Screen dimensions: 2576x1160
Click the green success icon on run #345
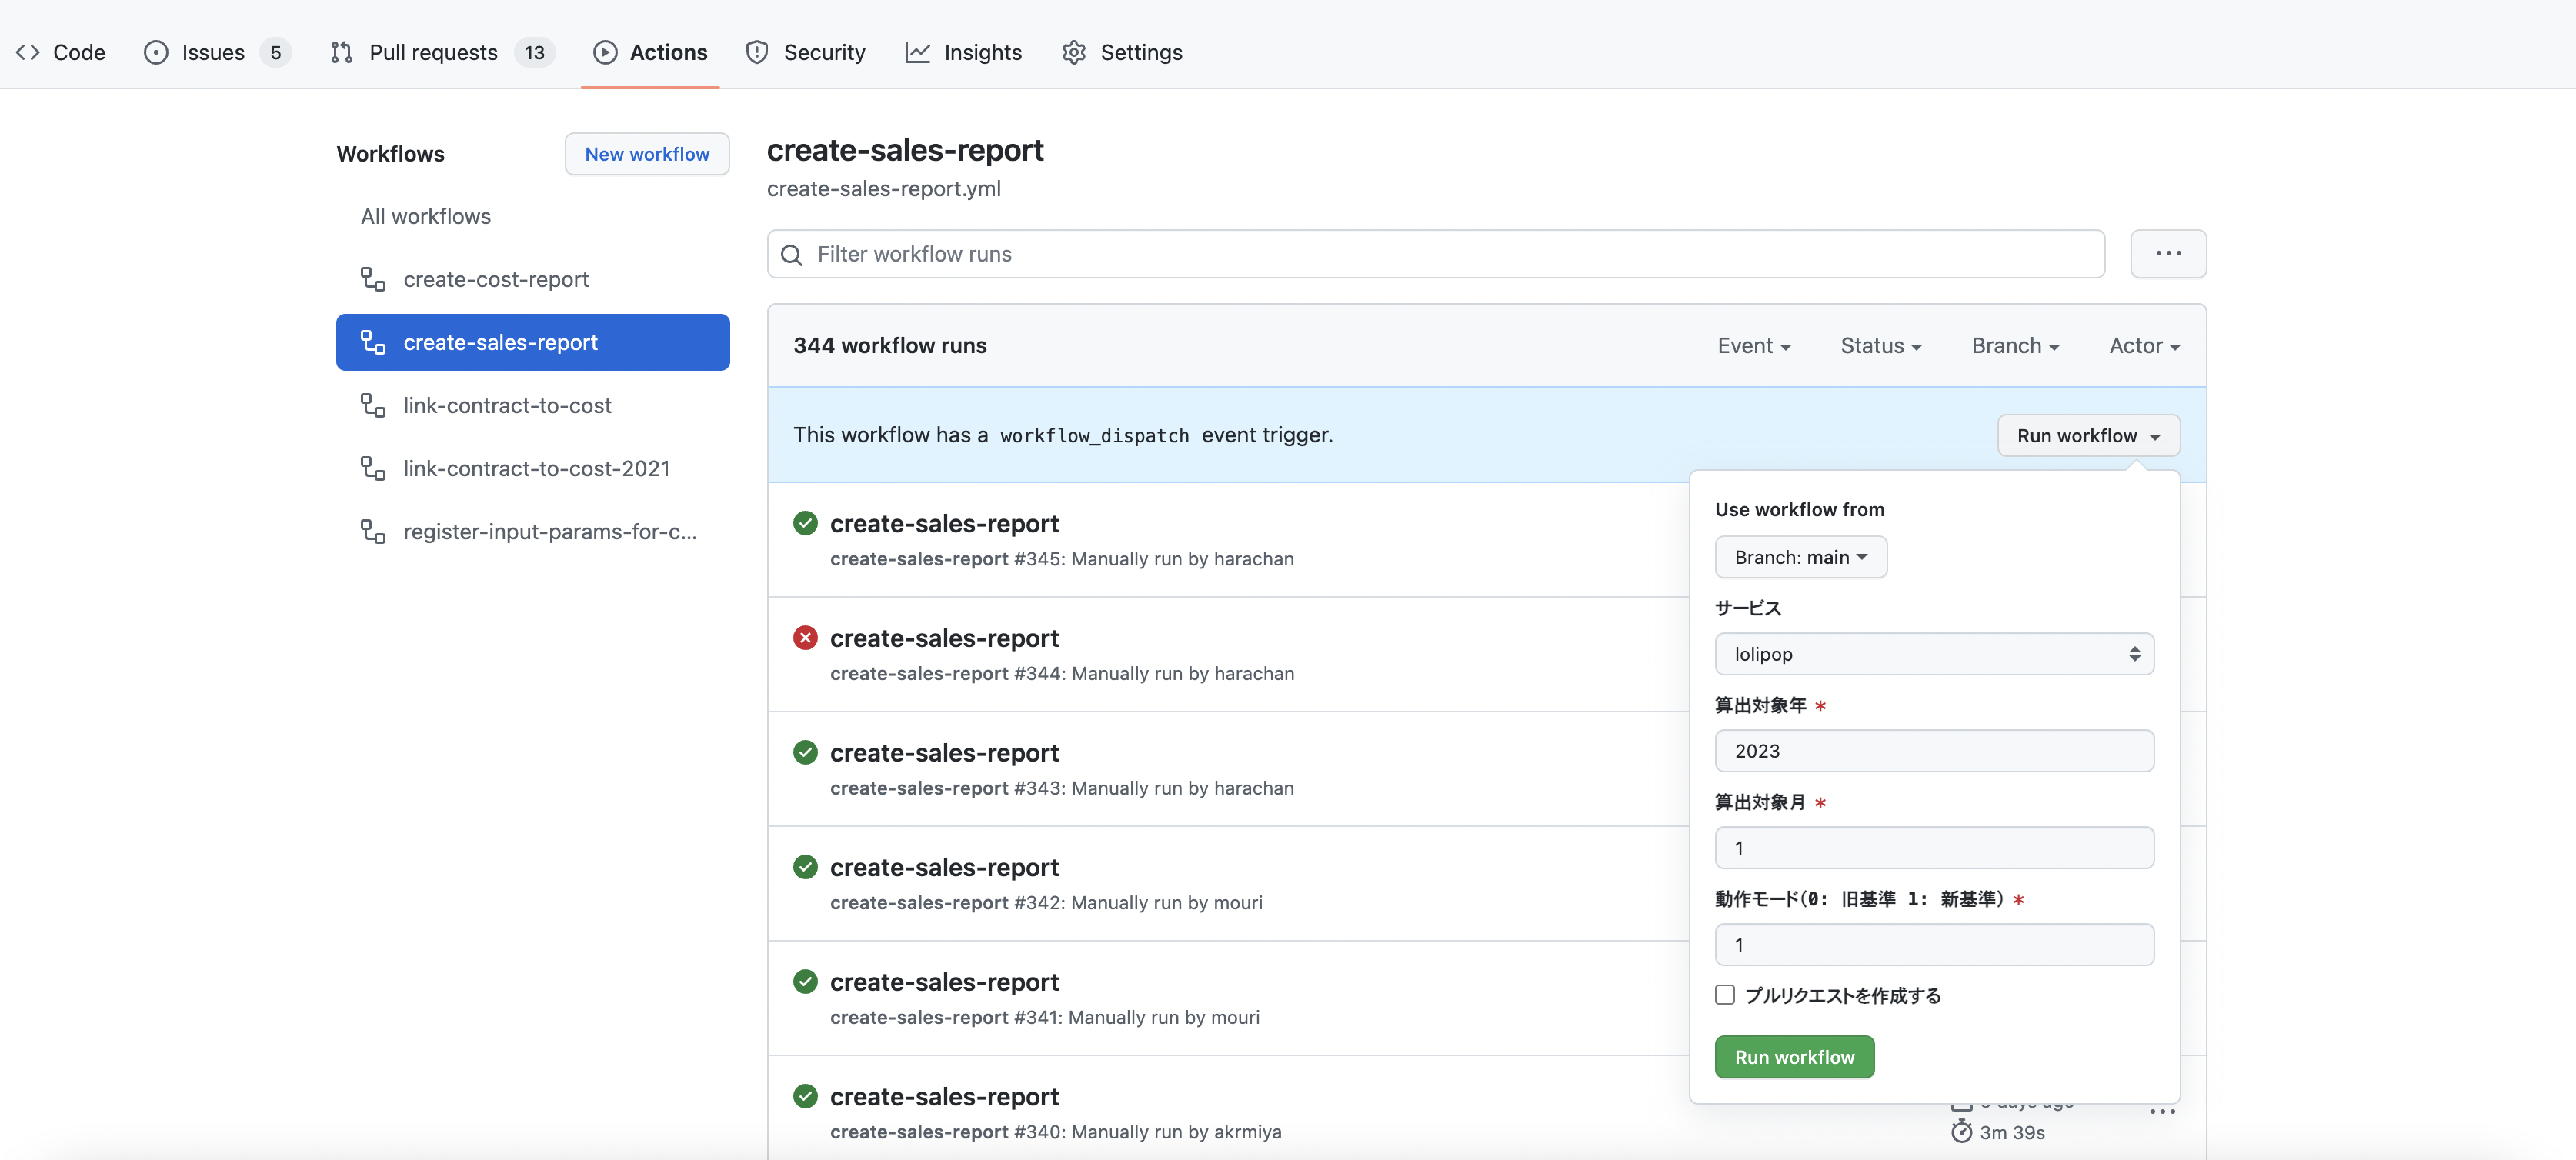coord(806,522)
